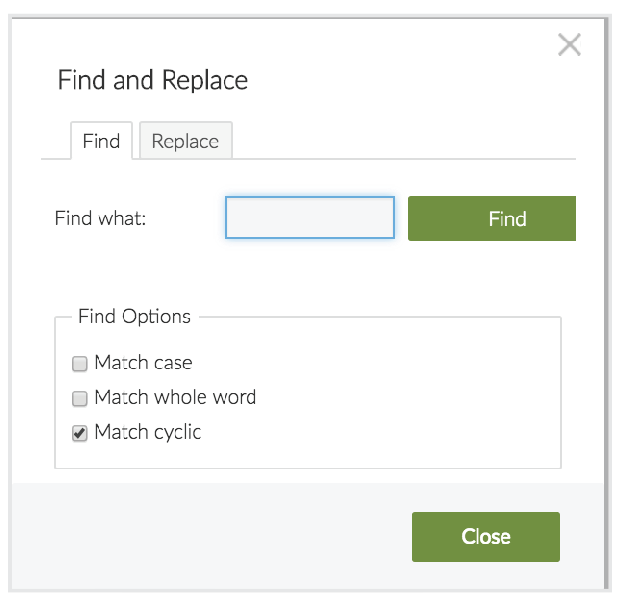Tick the Match whole word checkbox
Image resolution: width=618 pixels, height=602 pixels.
point(80,399)
